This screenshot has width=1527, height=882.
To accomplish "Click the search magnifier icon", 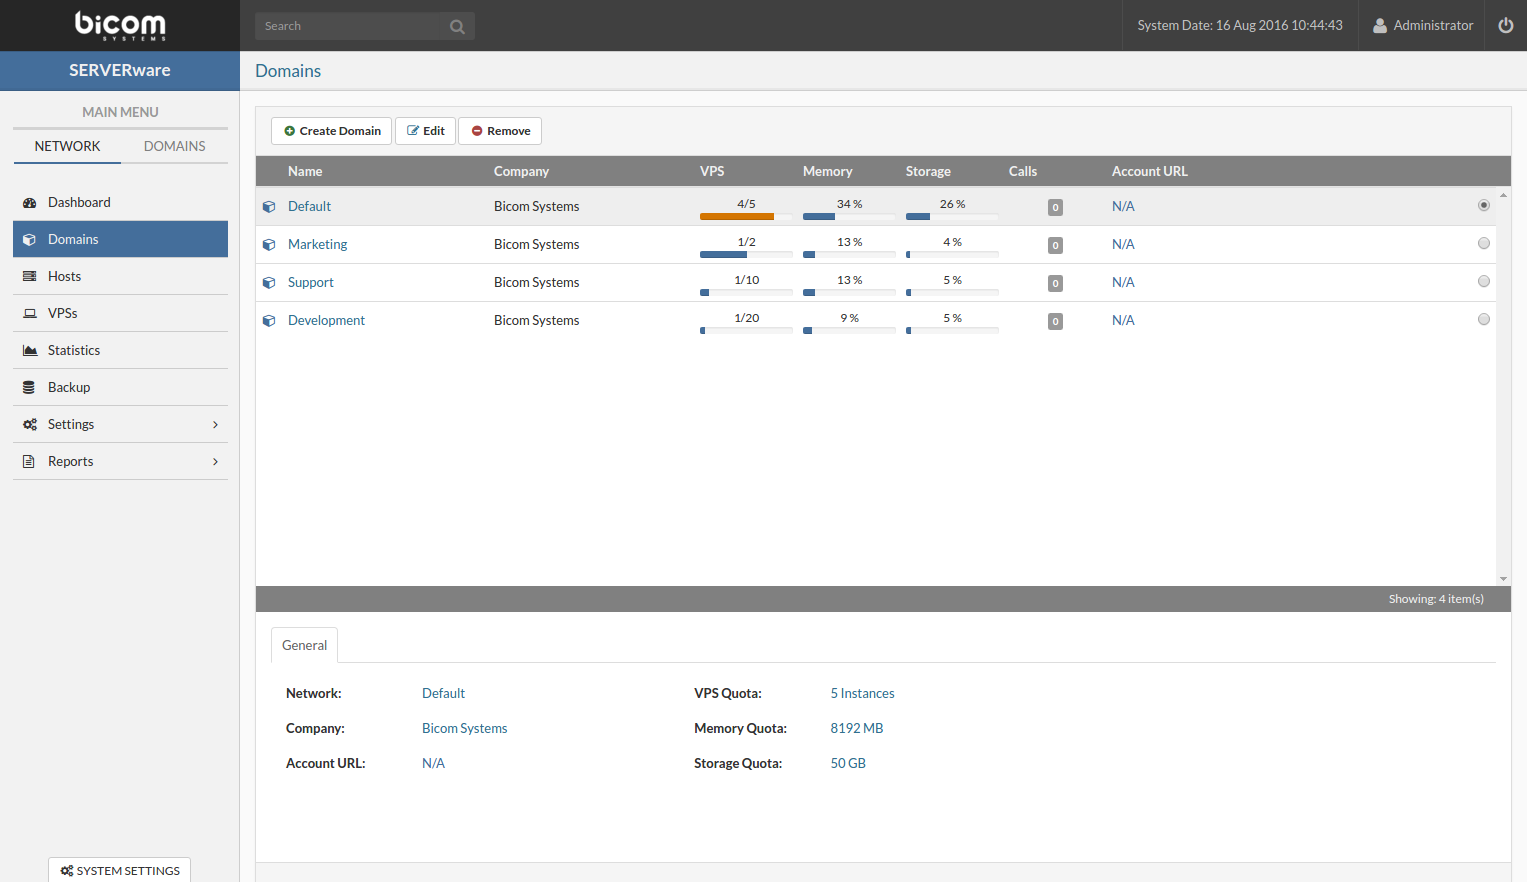I will (x=457, y=27).
